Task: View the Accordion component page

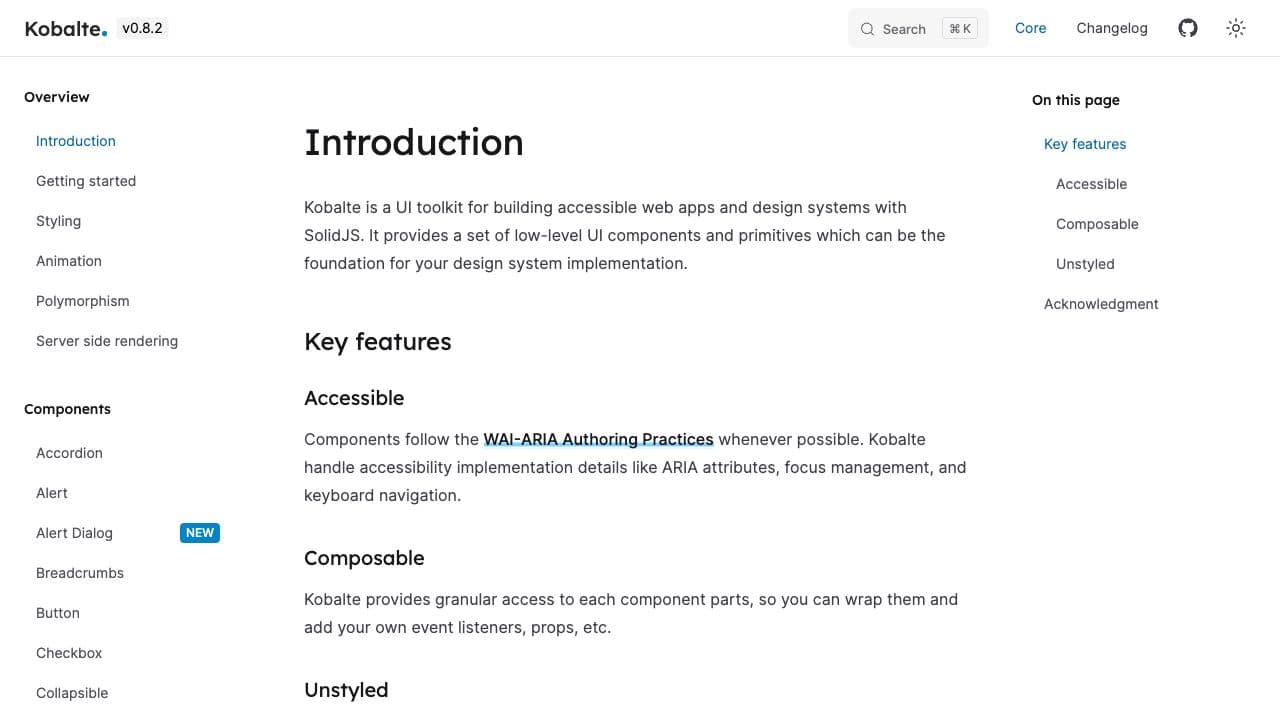Action: point(69,453)
